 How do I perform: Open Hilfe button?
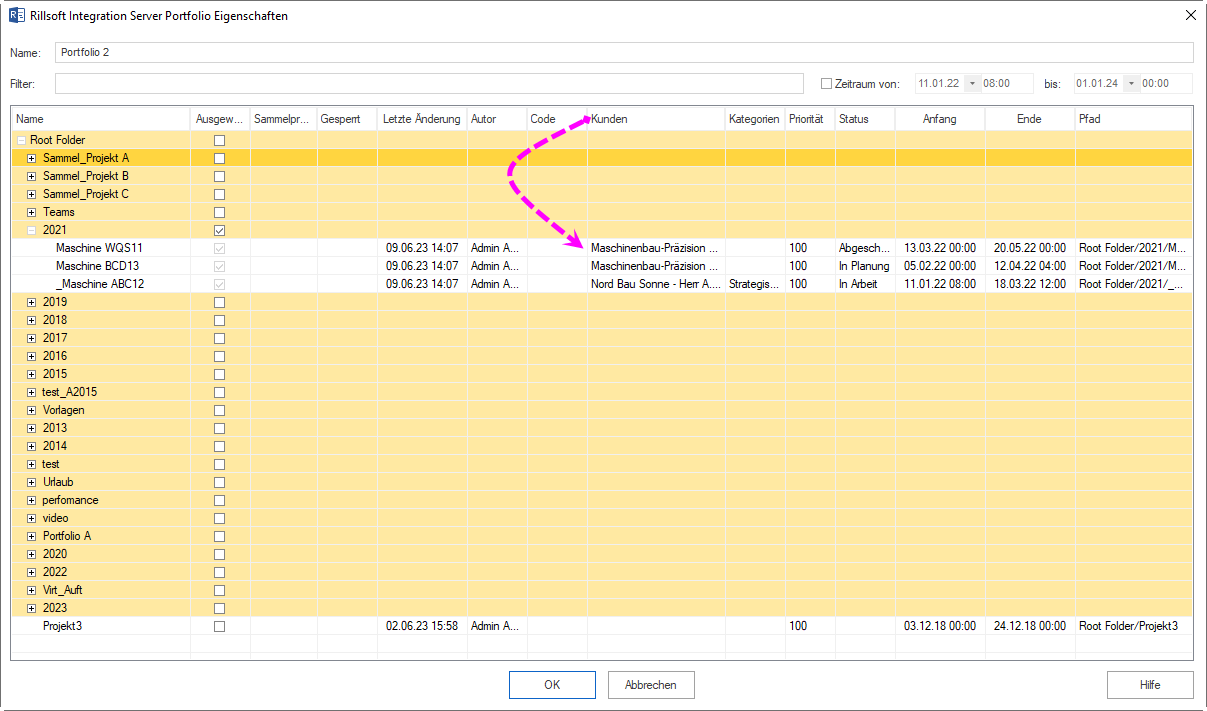click(x=1150, y=685)
